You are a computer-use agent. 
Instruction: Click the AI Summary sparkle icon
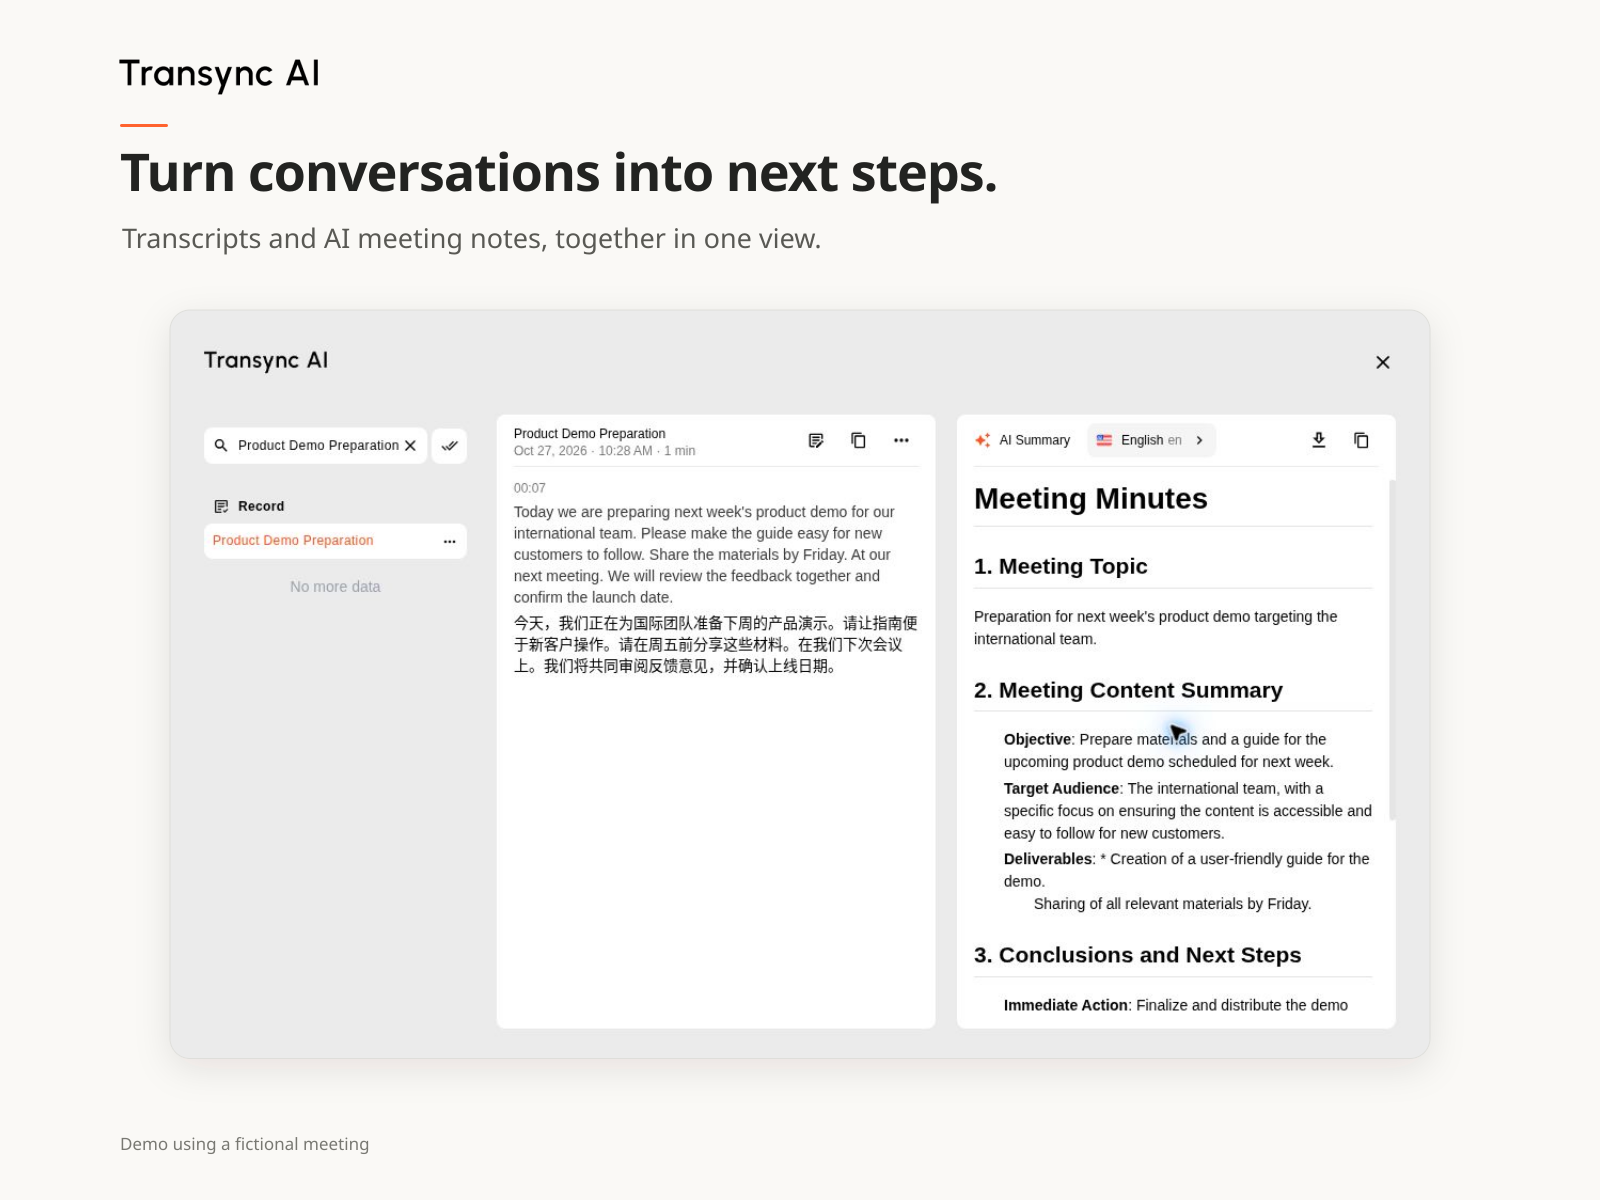[x=983, y=441]
